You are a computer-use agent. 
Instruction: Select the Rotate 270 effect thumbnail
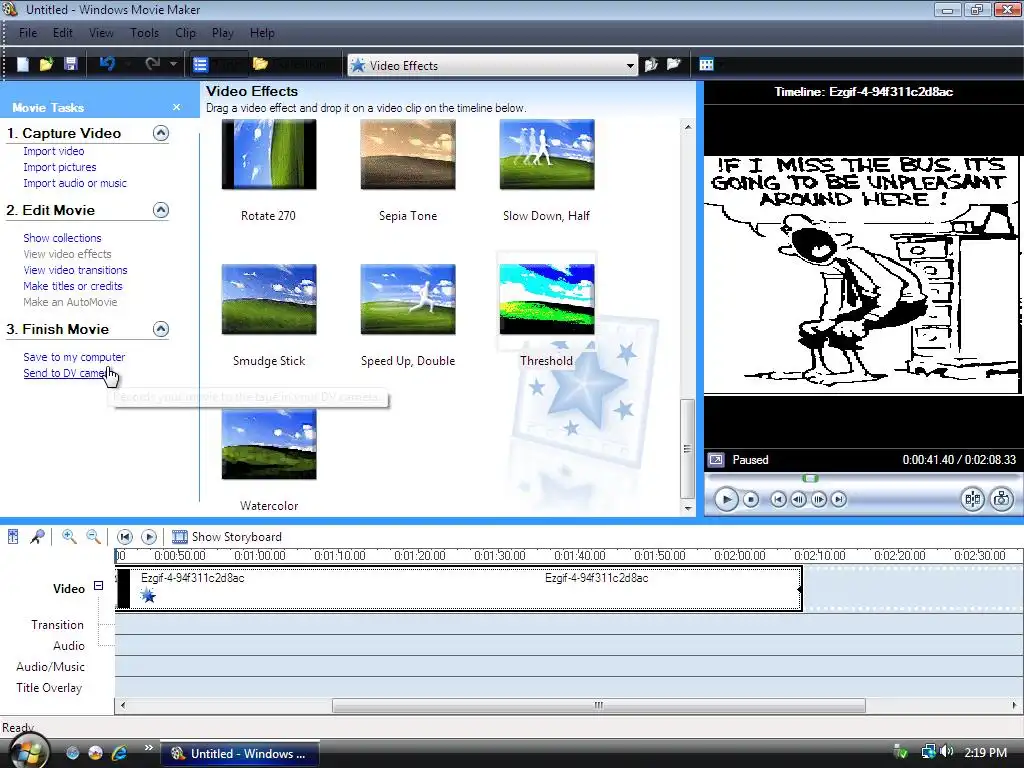click(x=269, y=155)
